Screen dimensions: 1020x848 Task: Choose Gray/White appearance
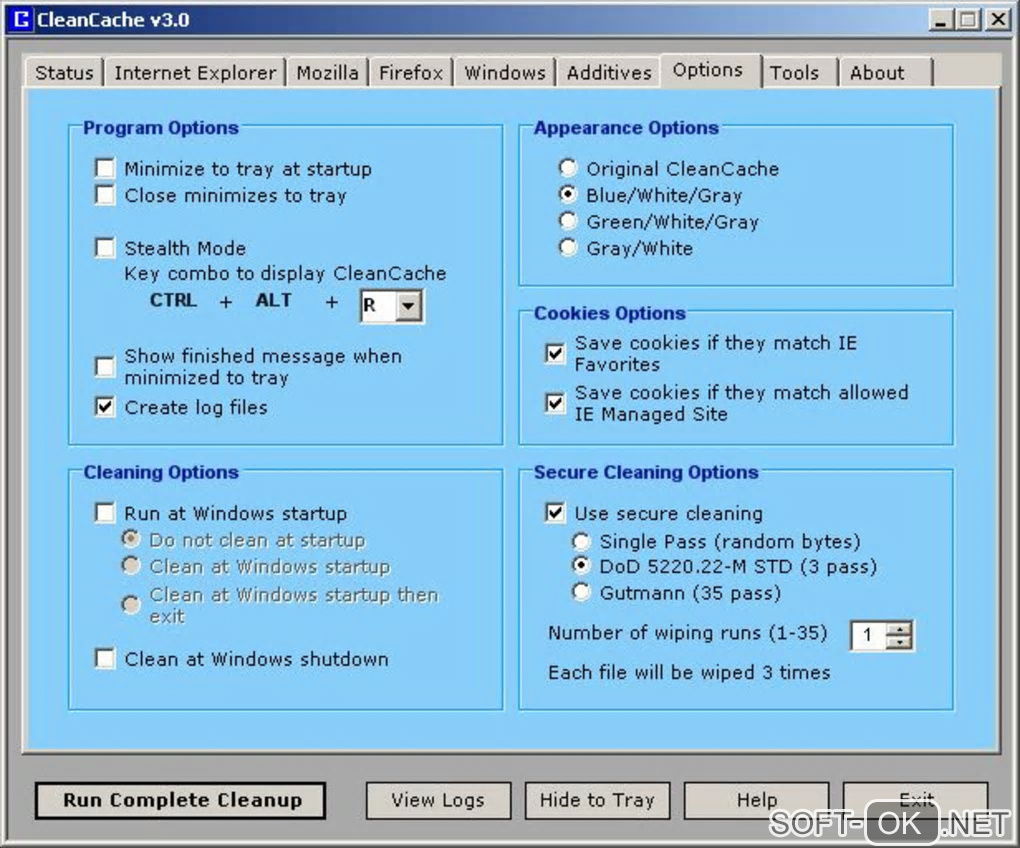pyautogui.click(x=568, y=248)
